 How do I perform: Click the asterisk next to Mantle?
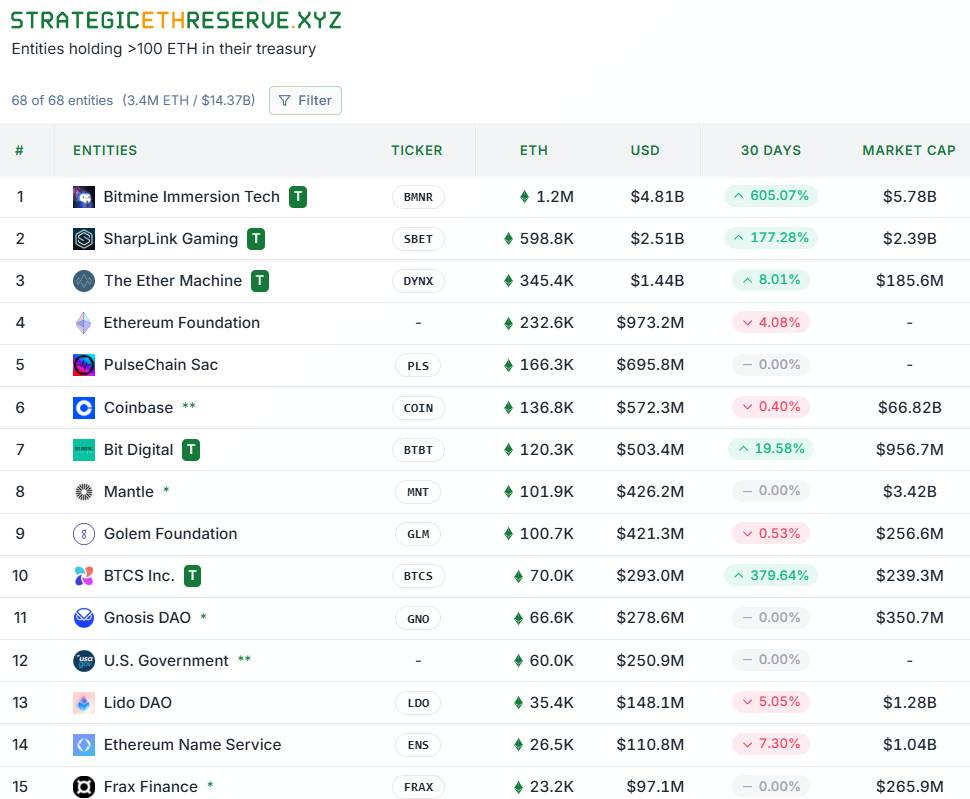coord(166,490)
